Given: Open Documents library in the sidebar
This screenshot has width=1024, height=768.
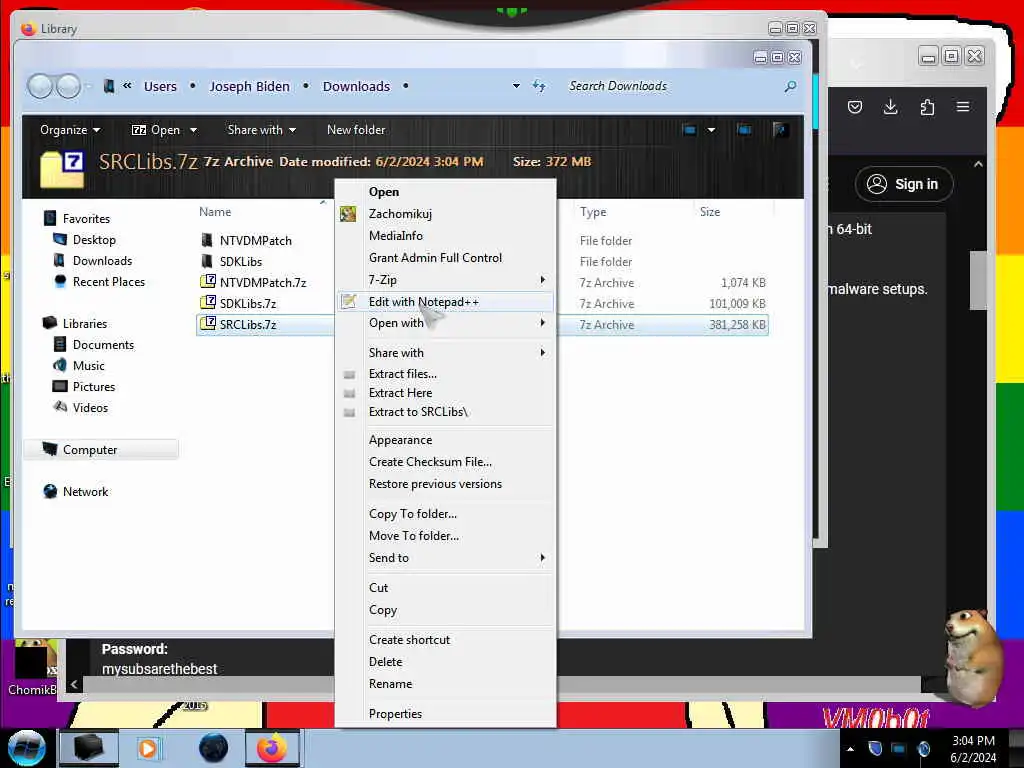Looking at the screenshot, I should click(103, 345).
